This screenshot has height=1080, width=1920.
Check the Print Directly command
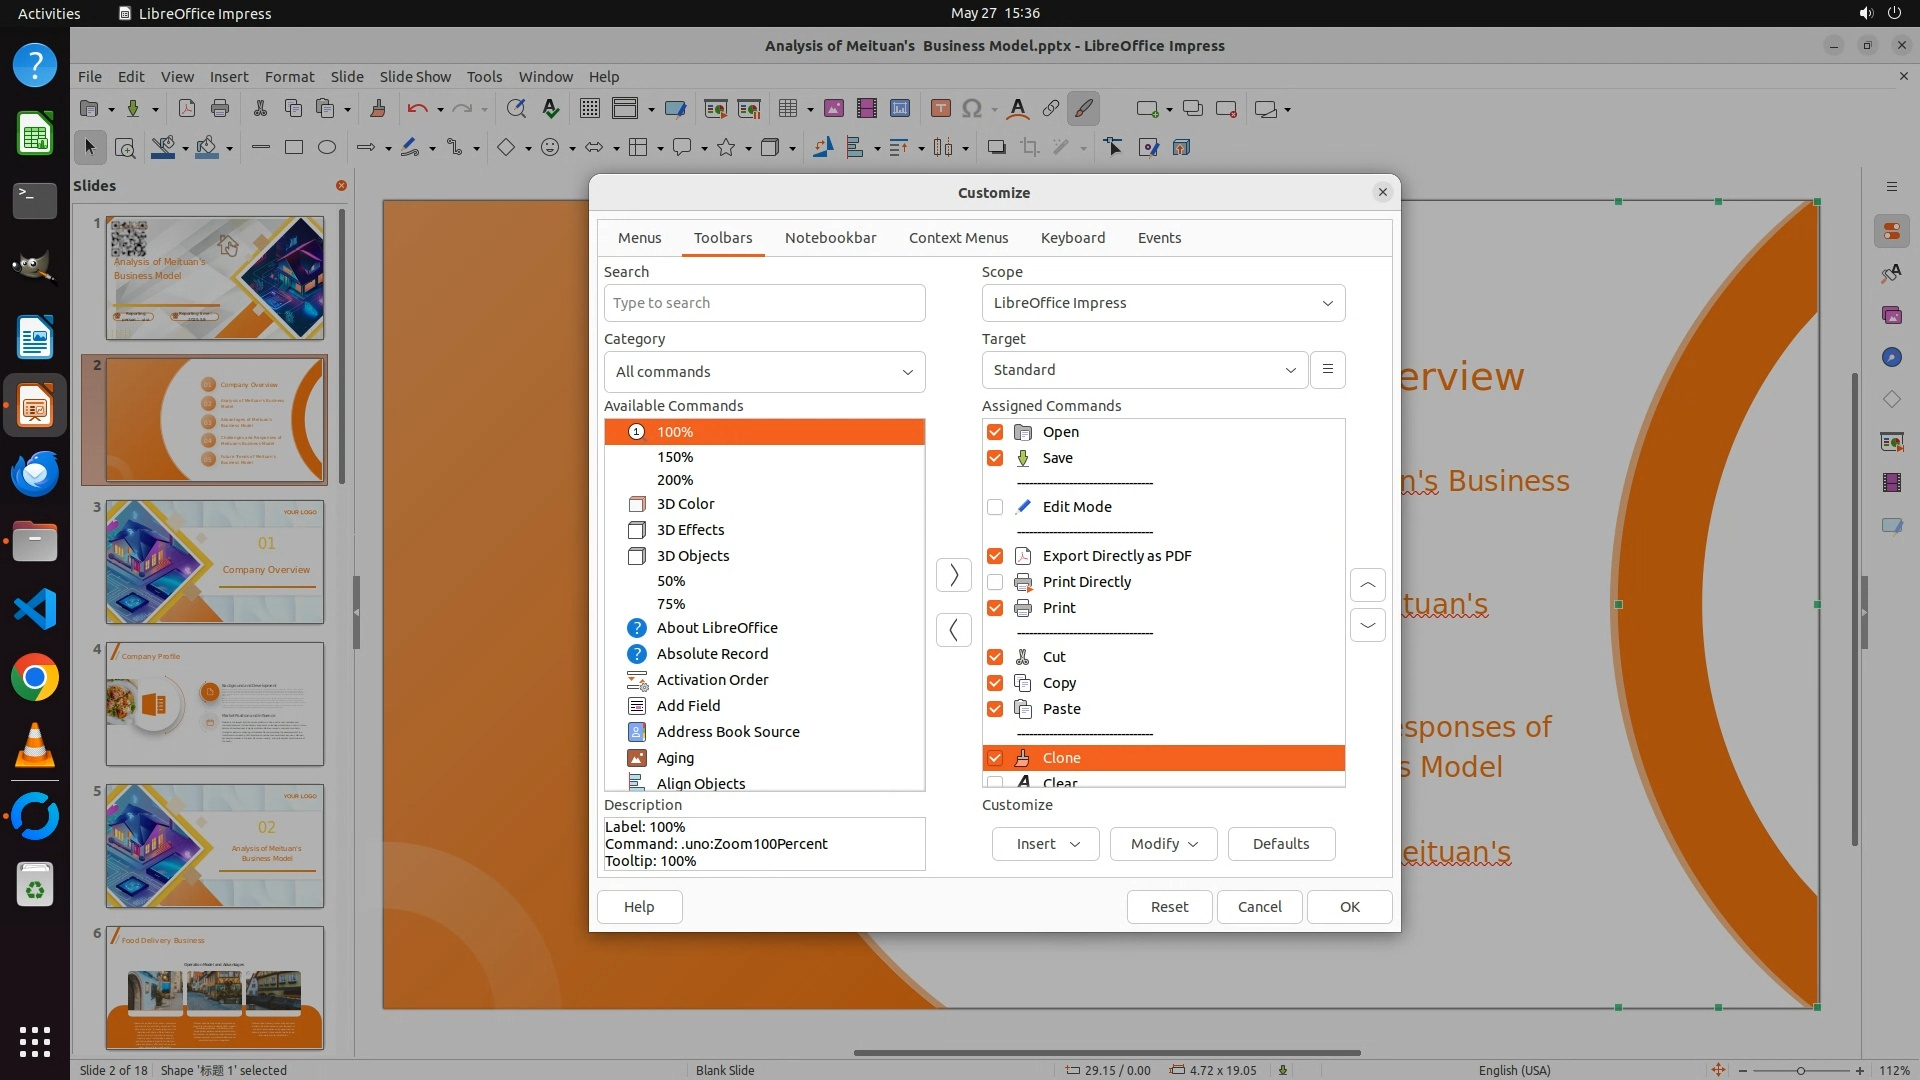pyautogui.click(x=994, y=582)
